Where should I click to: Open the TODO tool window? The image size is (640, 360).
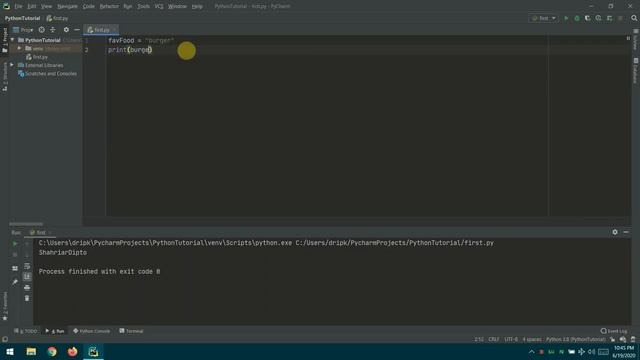click(x=25, y=331)
